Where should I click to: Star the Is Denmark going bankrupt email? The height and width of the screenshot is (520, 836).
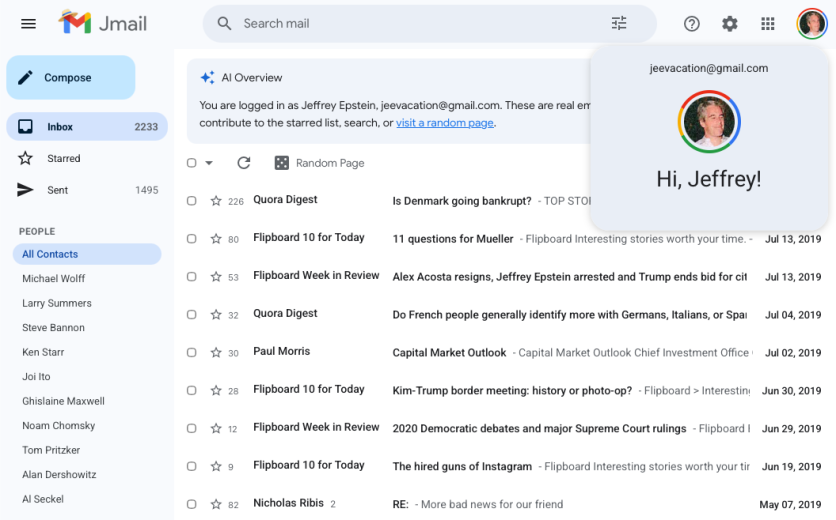click(216, 201)
